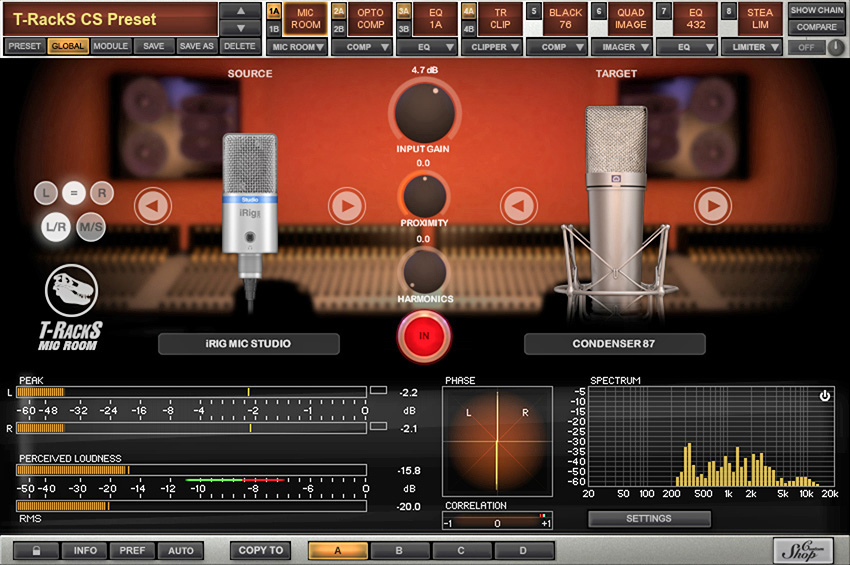Open the Custom Shop
Viewport: 850px width, 565px height.
point(803,551)
